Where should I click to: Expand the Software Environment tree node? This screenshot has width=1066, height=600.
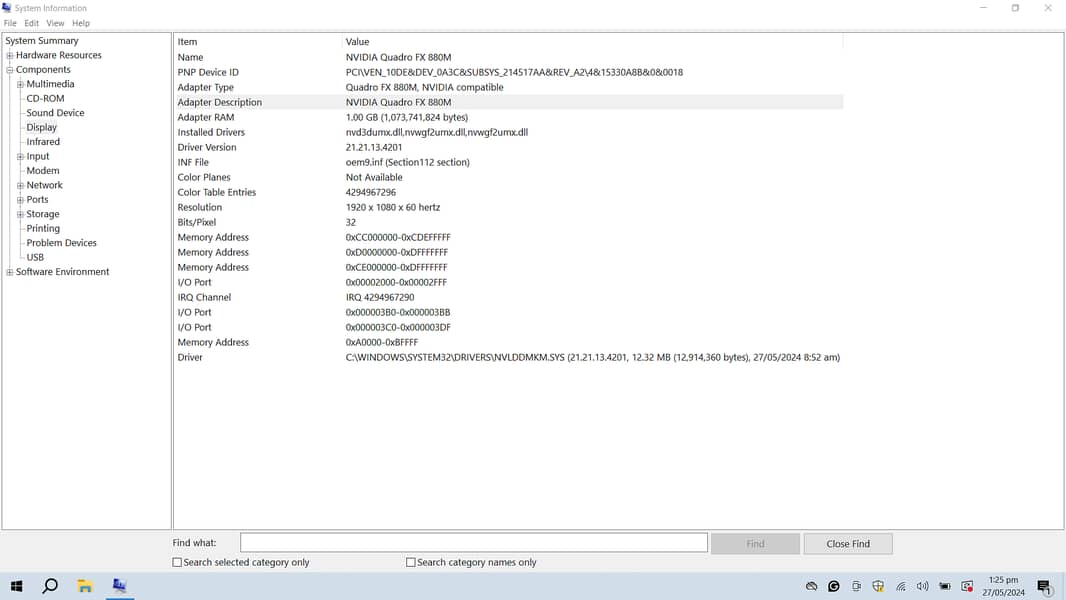pos(10,272)
